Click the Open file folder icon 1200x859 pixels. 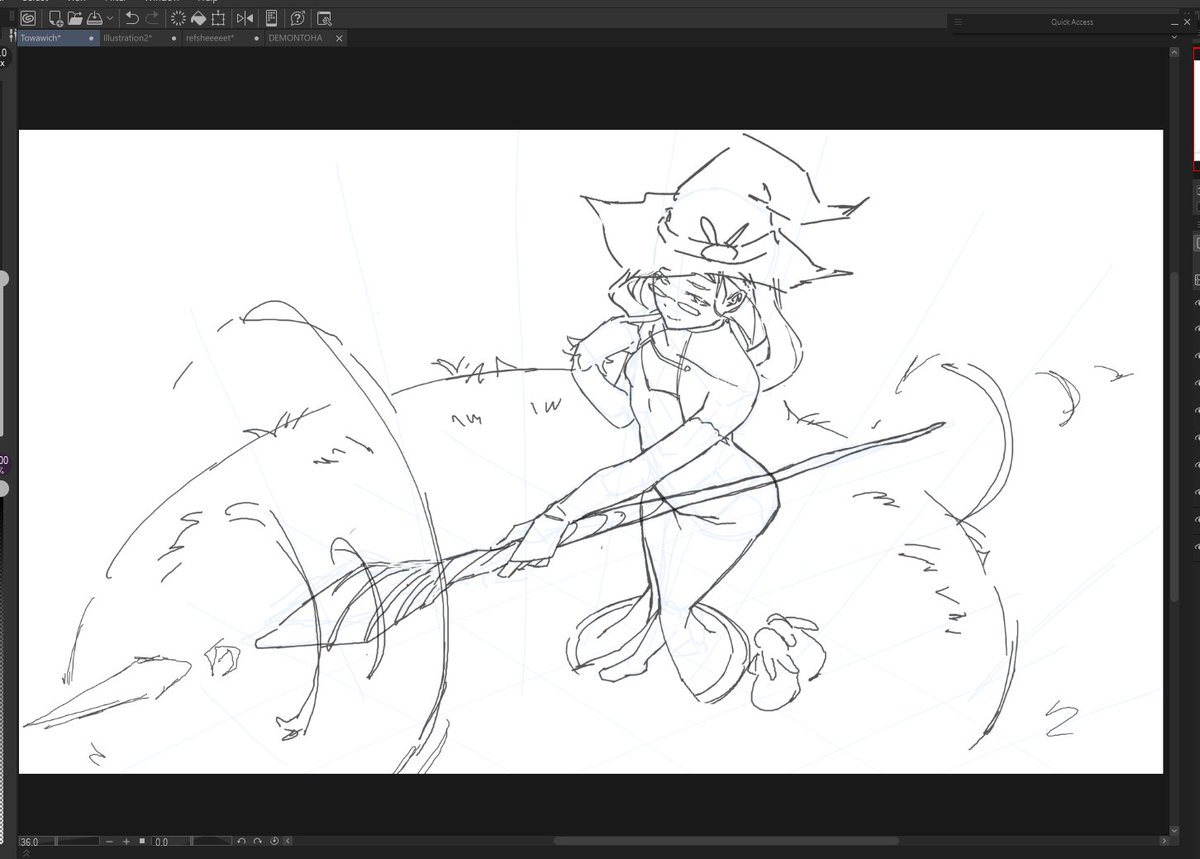click(75, 18)
